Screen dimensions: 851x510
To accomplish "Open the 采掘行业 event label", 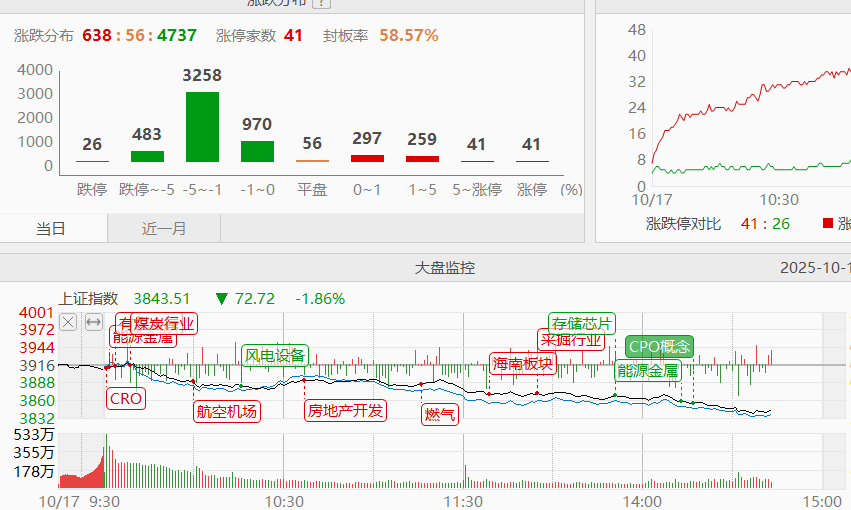I will point(572,340).
